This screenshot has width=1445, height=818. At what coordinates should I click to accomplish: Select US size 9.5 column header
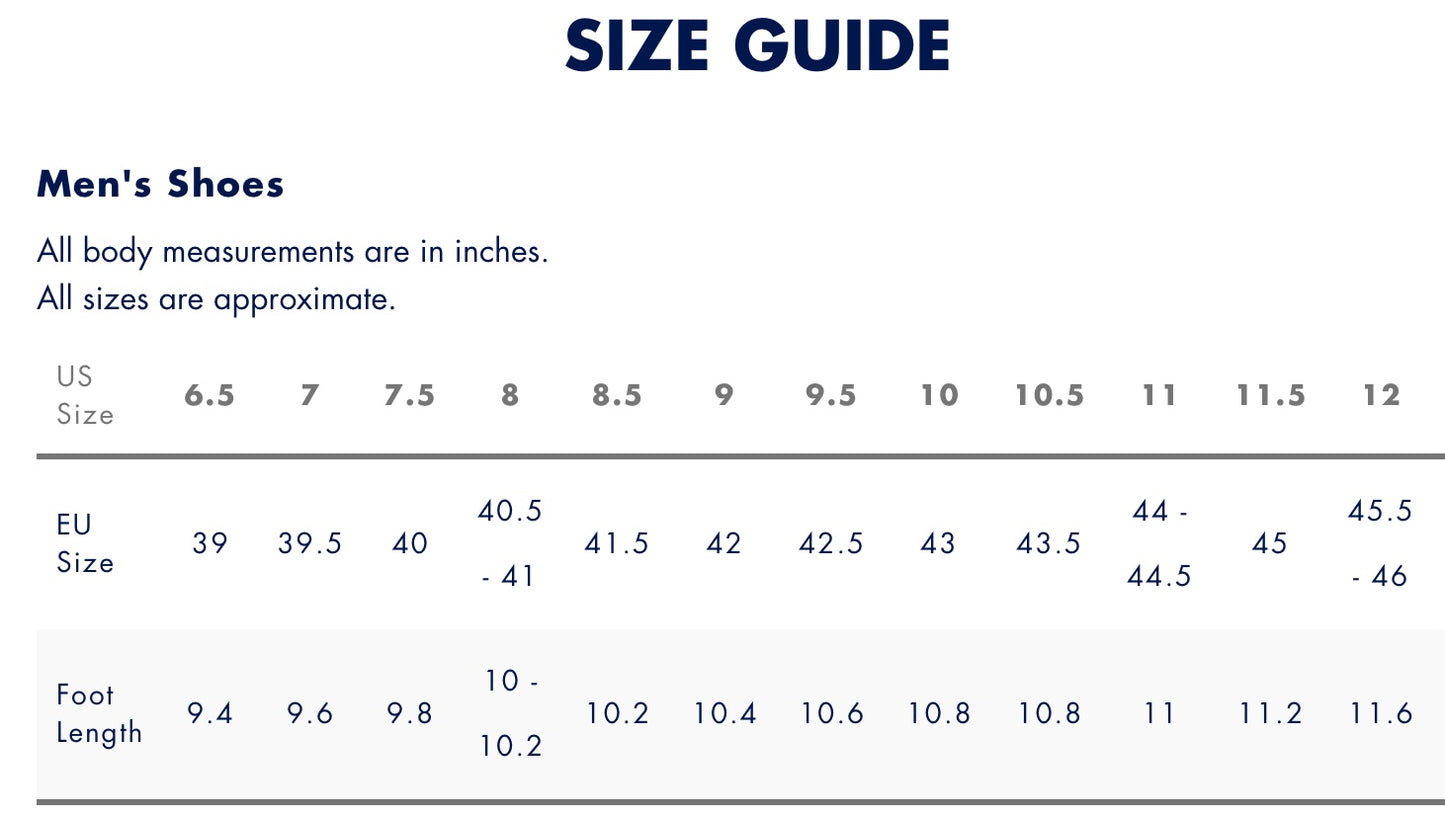(x=831, y=396)
